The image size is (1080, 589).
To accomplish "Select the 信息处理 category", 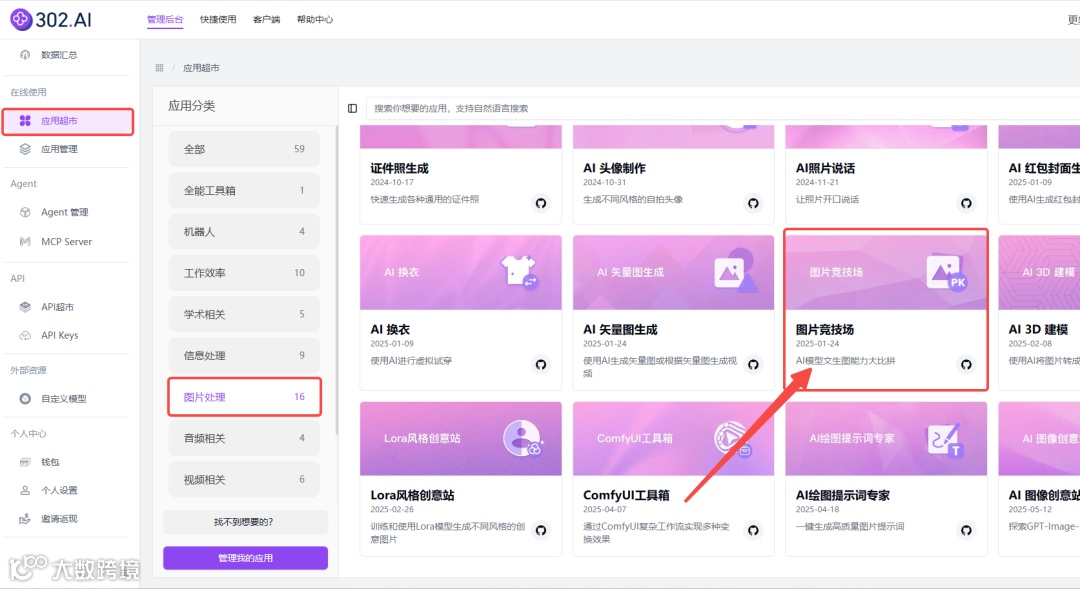I will coord(244,355).
